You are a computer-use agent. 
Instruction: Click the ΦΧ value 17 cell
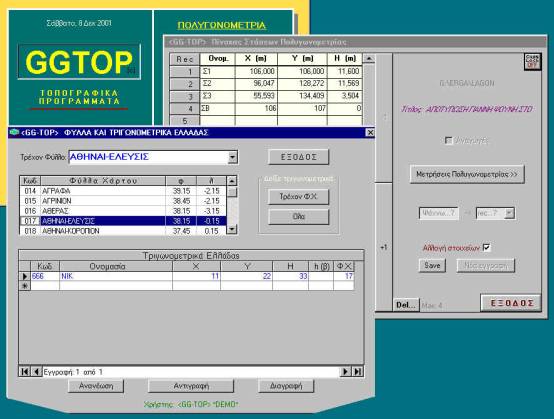[344, 276]
